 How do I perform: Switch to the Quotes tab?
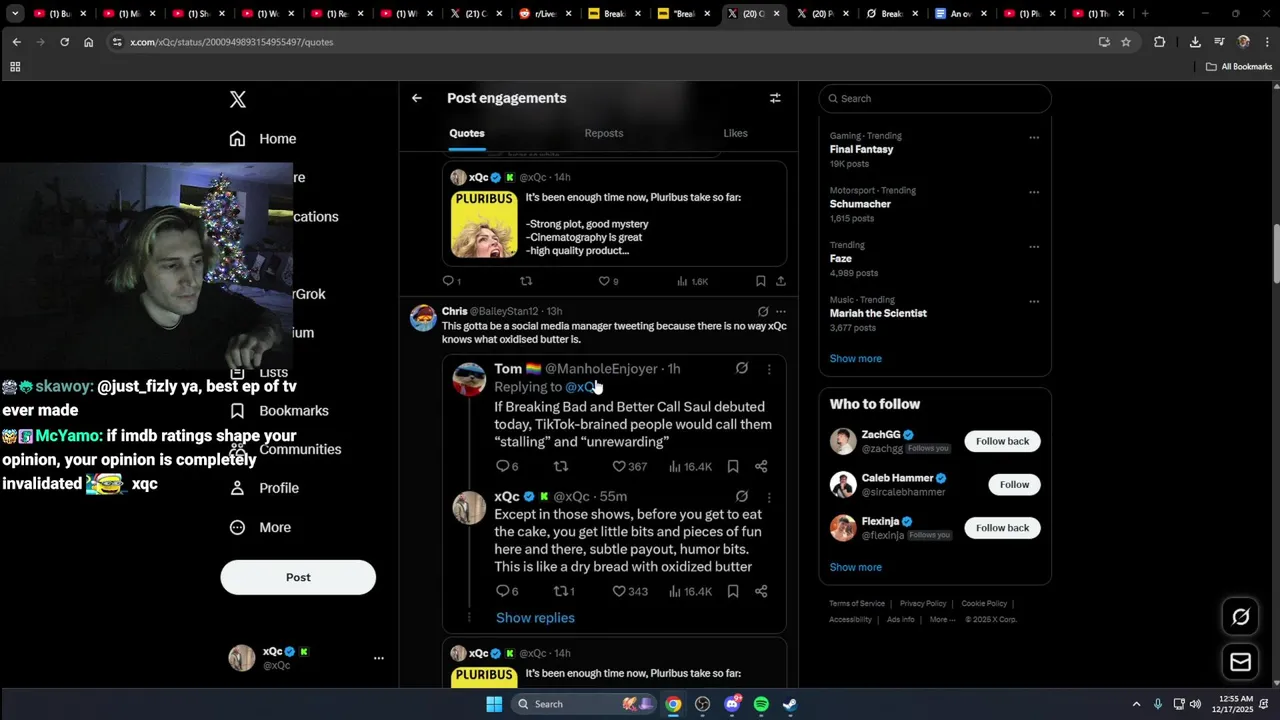(467, 133)
